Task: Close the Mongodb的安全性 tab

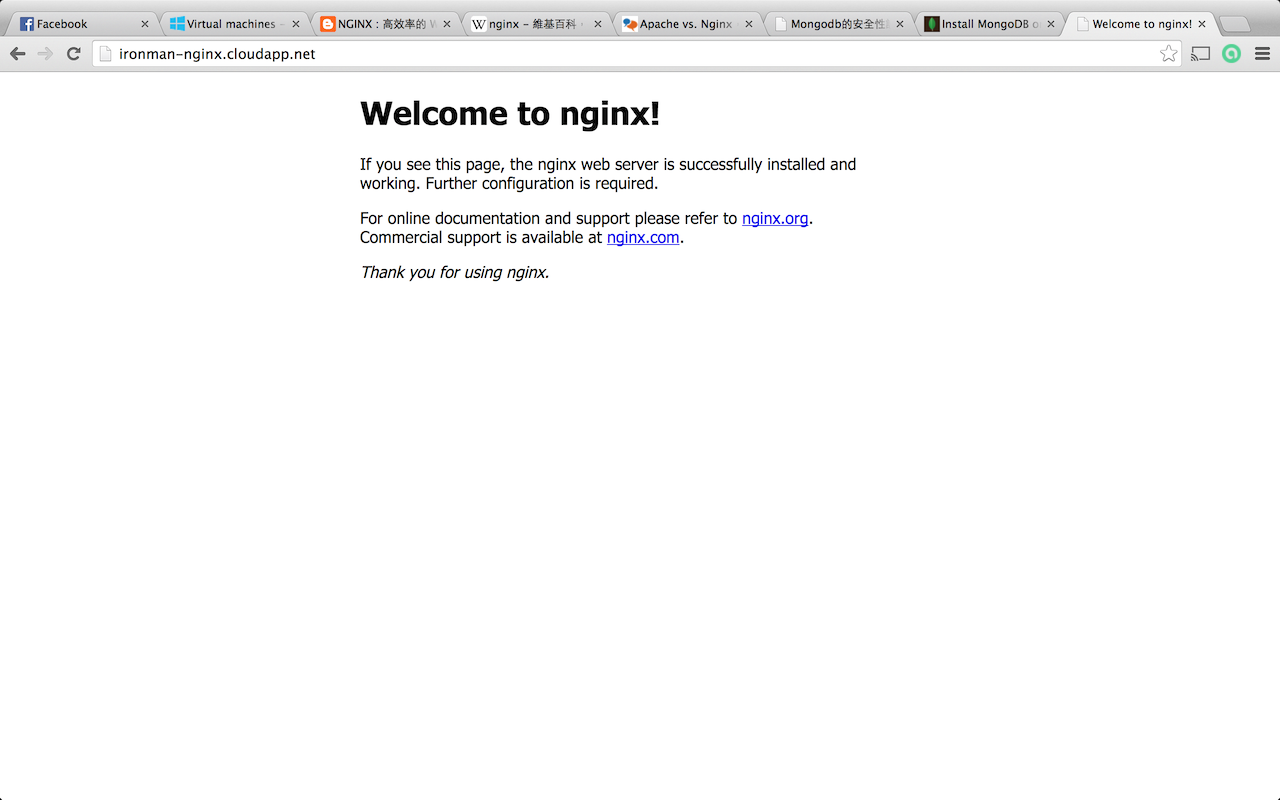Action: click(899, 24)
